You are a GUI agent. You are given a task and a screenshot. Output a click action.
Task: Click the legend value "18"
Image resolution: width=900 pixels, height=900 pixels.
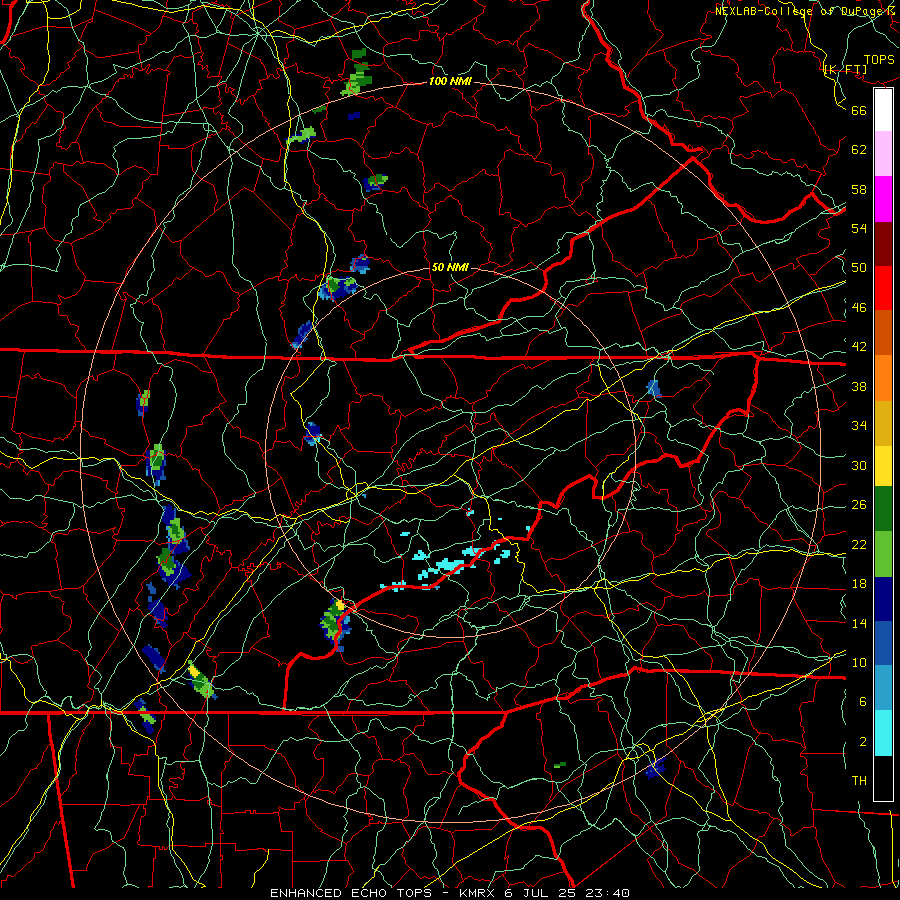[x=859, y=584]
